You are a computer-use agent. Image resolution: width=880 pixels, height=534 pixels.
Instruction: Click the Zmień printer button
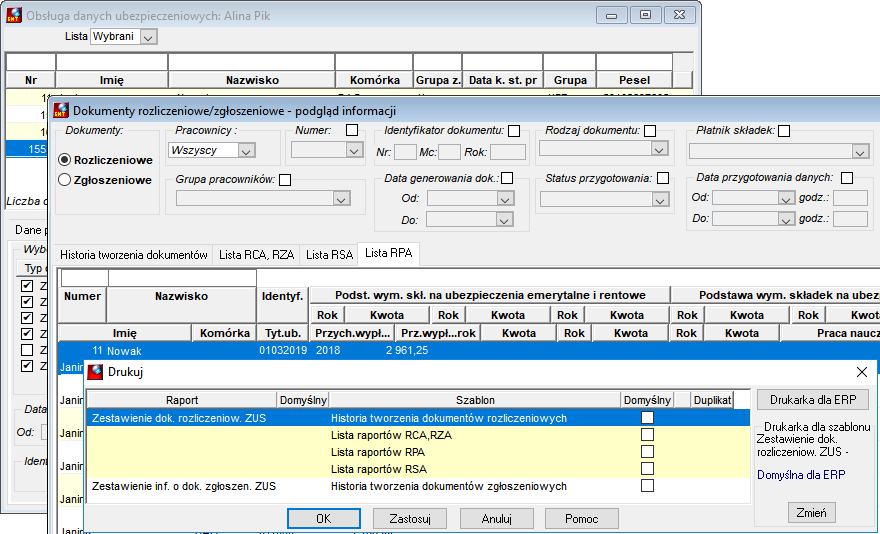[x=811, y=513]
